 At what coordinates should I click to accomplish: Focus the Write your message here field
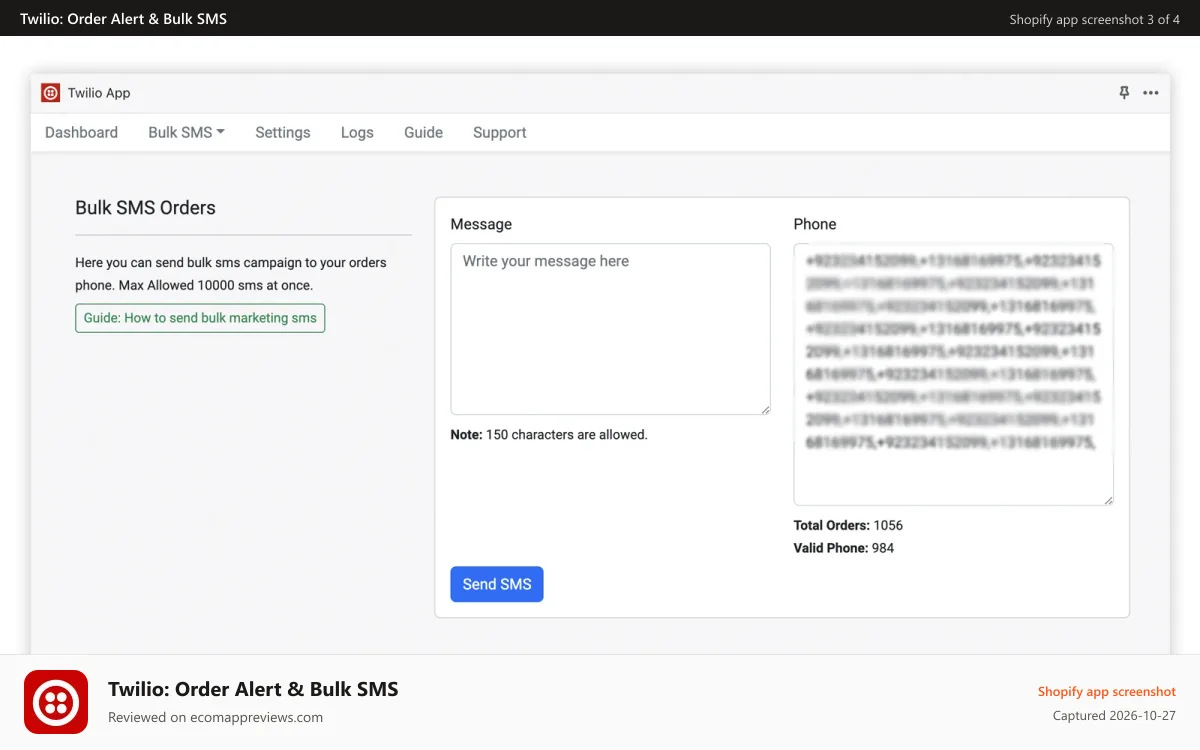point(610,329)
